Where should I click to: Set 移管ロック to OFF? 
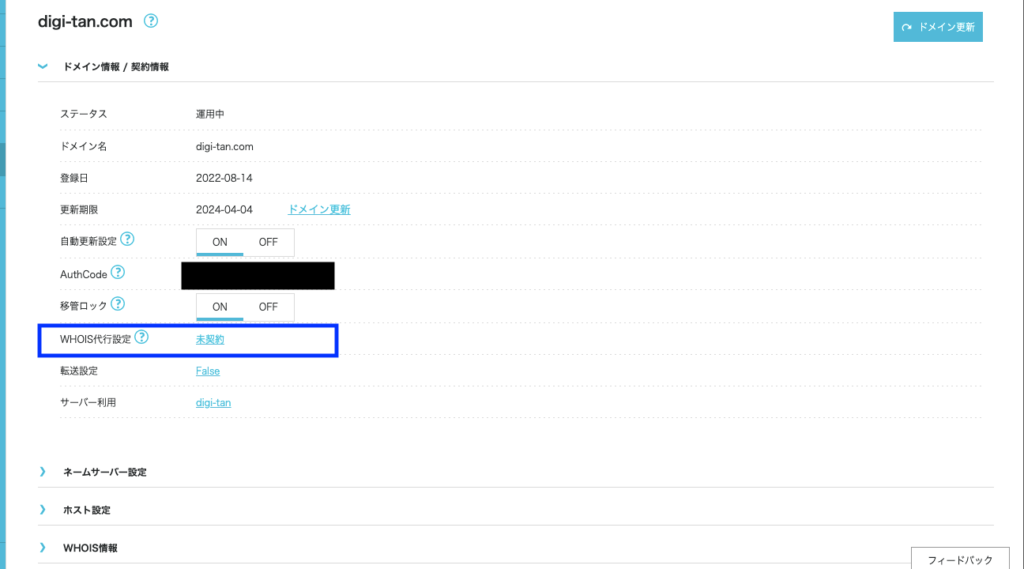pyautogui.click(x=268, y=307)
